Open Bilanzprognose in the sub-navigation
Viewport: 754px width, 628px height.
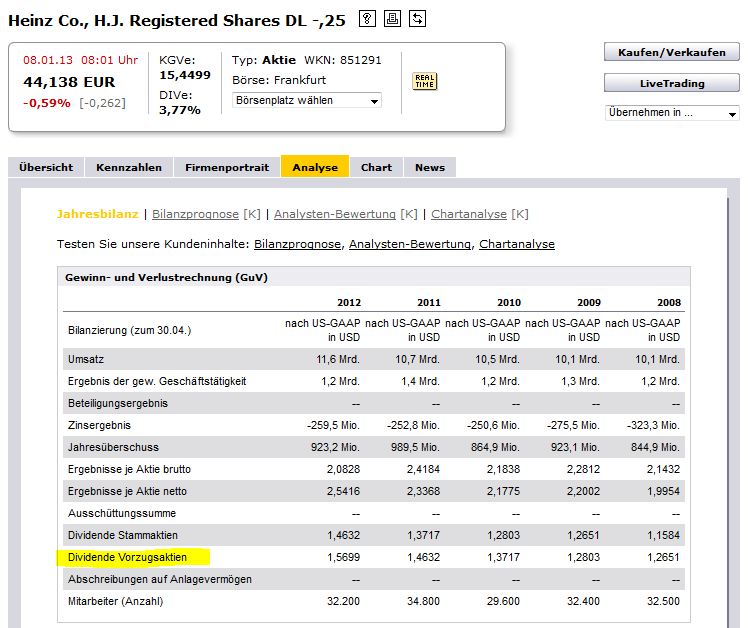(196, 214)
